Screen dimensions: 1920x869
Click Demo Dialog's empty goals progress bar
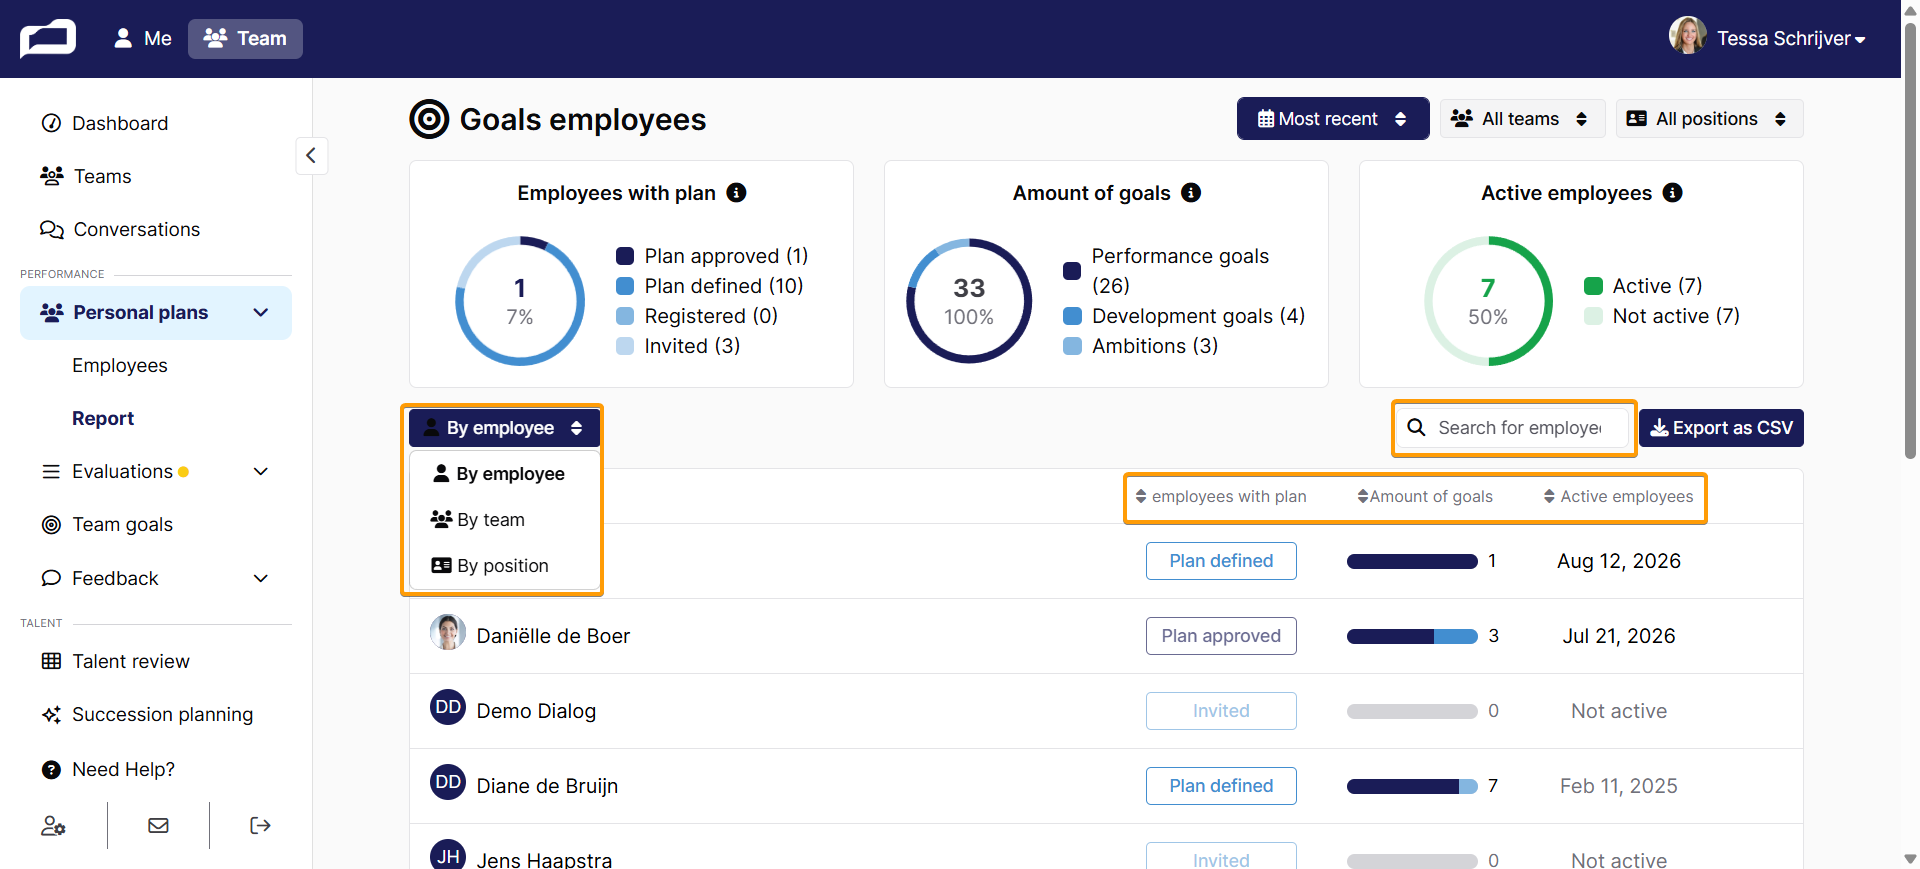coord(1412,712)
